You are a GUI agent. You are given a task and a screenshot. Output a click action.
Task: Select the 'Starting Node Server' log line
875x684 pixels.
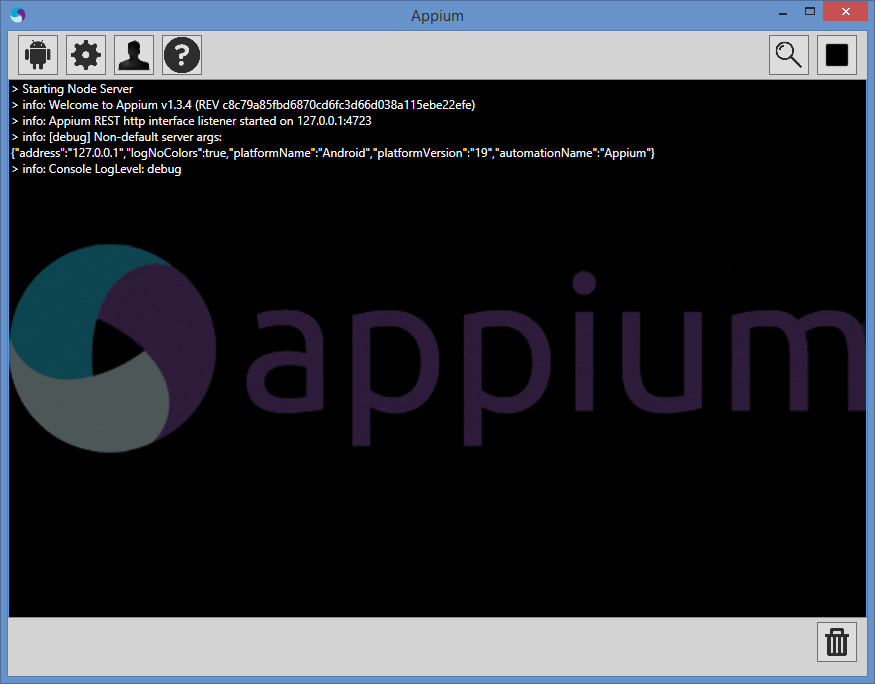(72, 89)
